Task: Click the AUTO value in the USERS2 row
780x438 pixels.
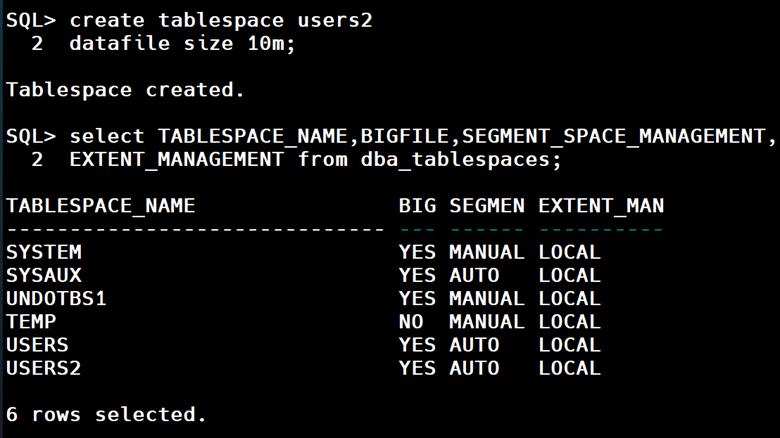Action: [474, 368]
